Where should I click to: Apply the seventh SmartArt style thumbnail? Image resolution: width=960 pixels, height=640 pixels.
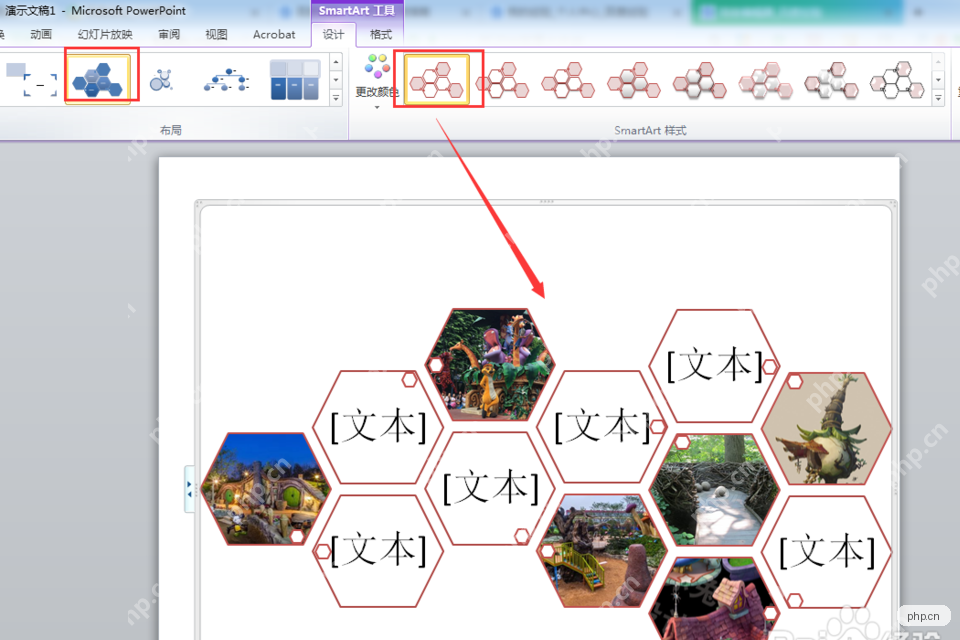(831, 80)
